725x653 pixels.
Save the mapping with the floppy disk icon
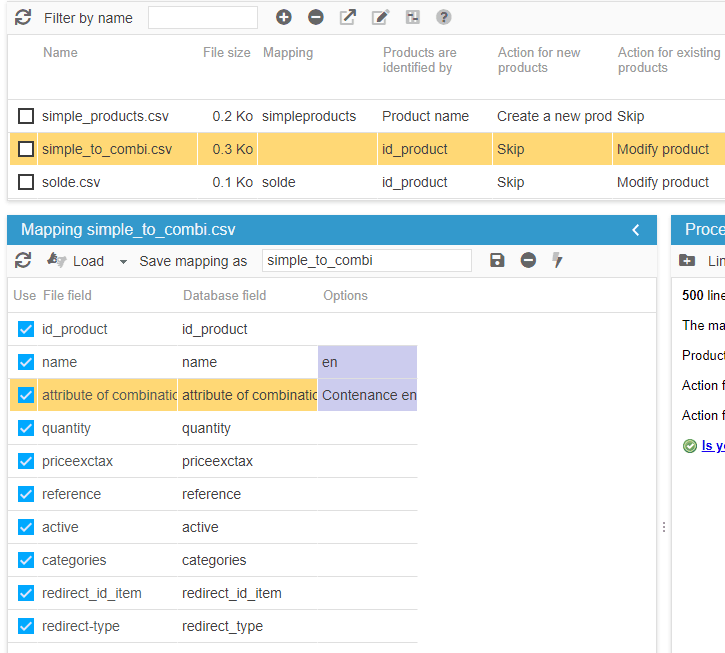tap(497, 260)
